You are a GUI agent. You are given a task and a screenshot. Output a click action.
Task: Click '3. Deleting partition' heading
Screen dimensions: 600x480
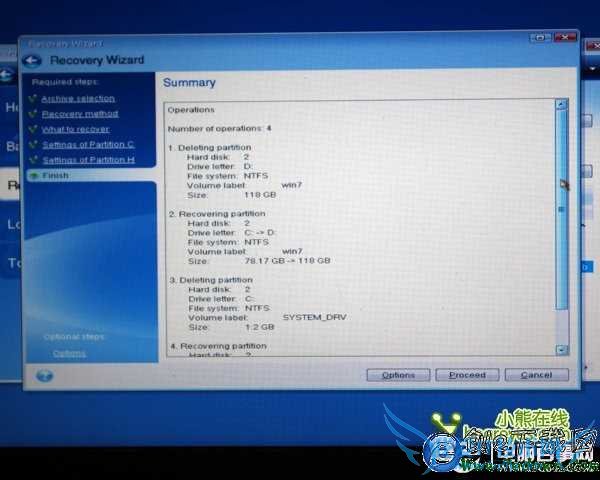211,280
